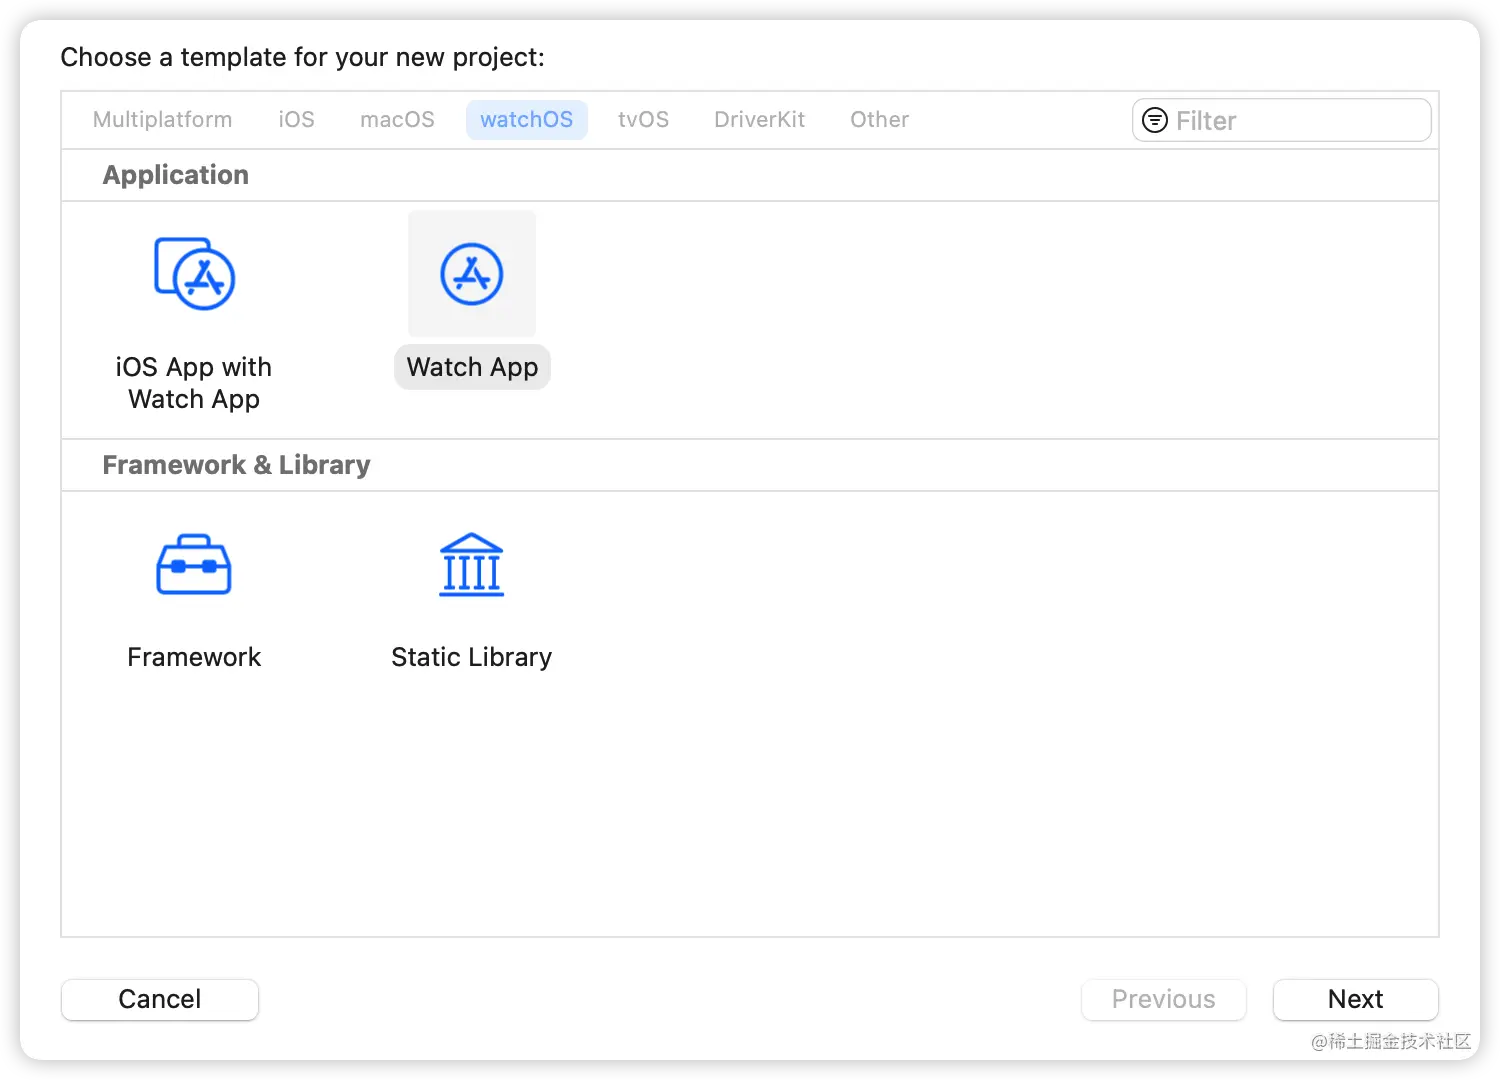Click the Static Library label
This screenshot has width=1500, height=1080.
tap(472, 657)
